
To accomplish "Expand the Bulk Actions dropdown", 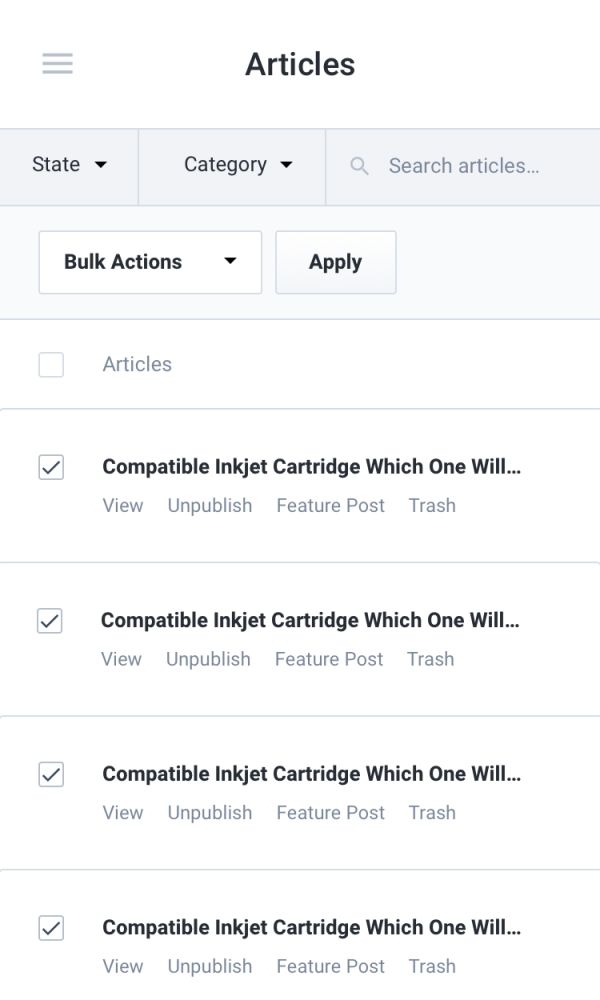I will point(150,262).
